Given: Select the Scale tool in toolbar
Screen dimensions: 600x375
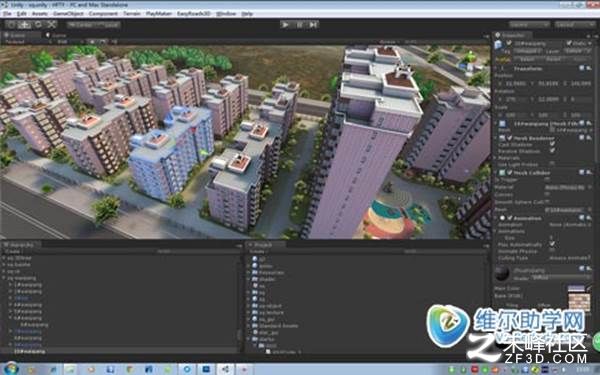Looking at the screenshot, I should tap(52, 24).
